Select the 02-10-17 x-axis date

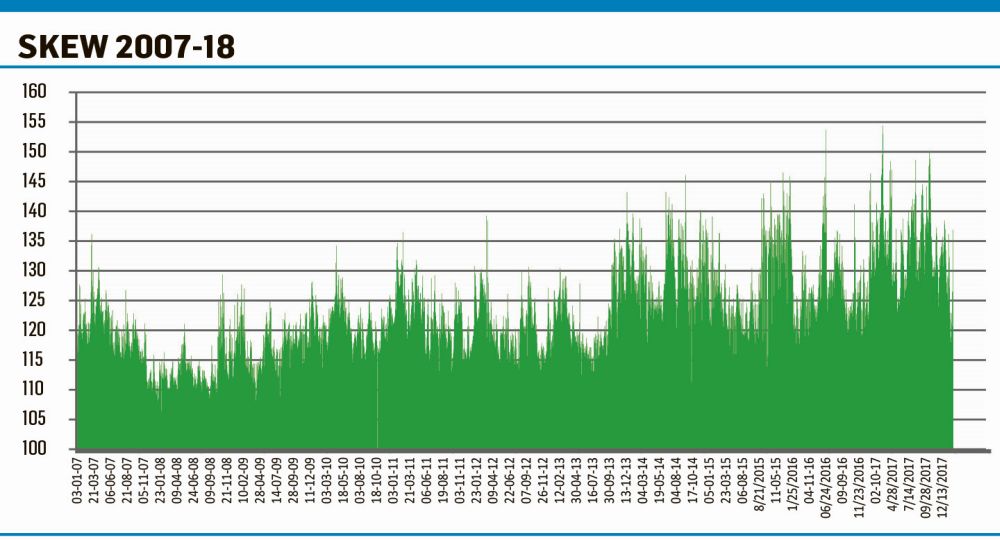pos(876,481)
